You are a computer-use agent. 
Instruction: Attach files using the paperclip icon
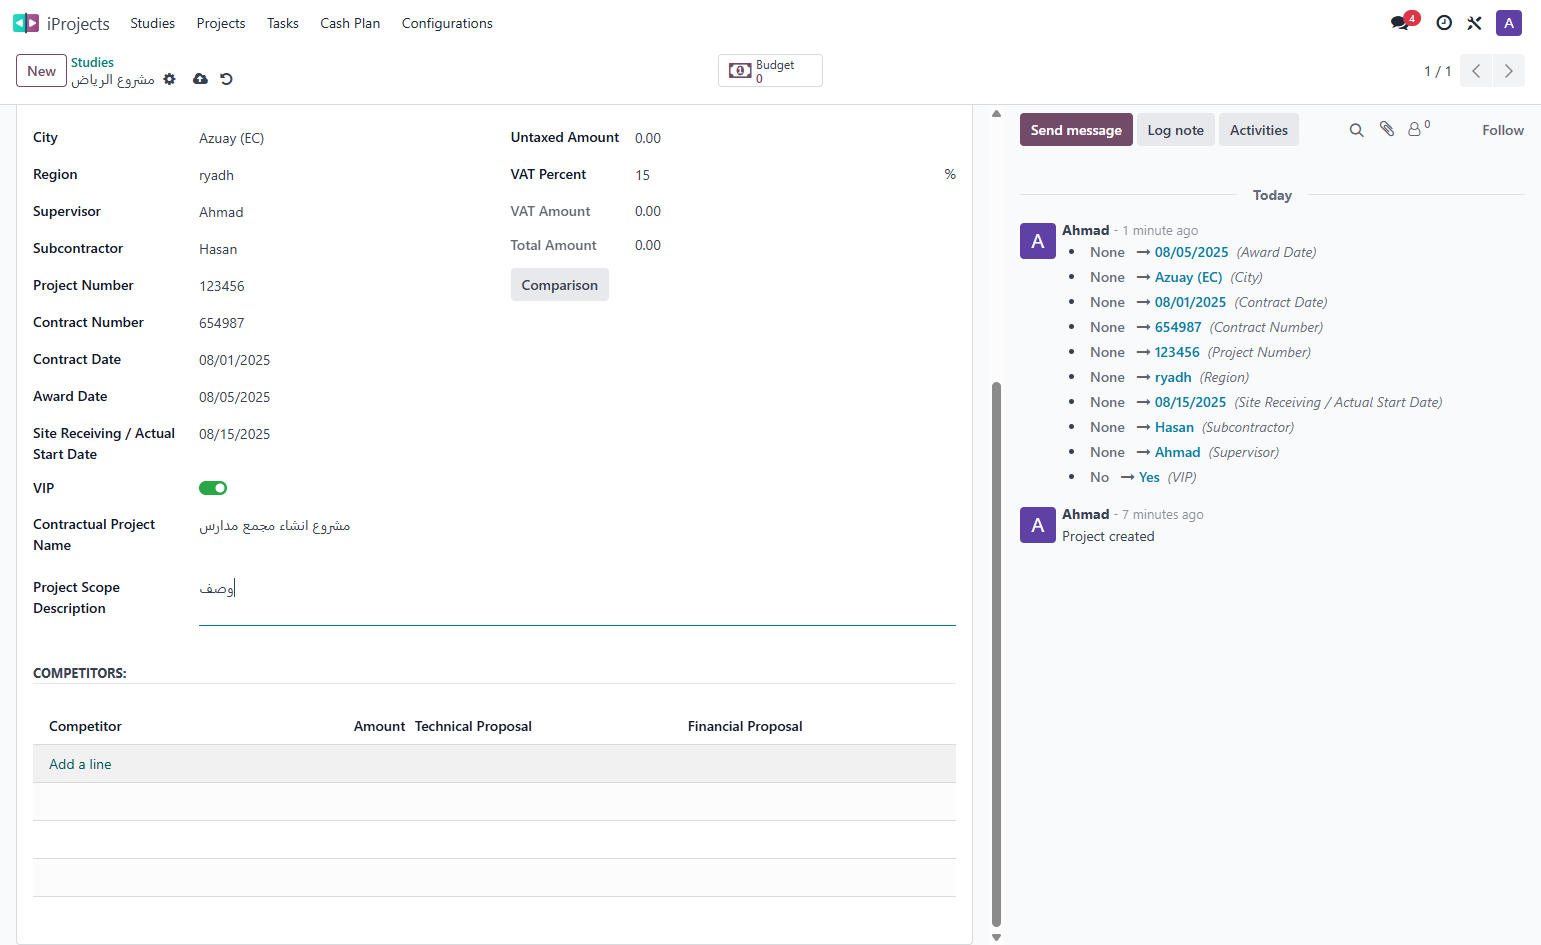click(x=1387, y=129)
